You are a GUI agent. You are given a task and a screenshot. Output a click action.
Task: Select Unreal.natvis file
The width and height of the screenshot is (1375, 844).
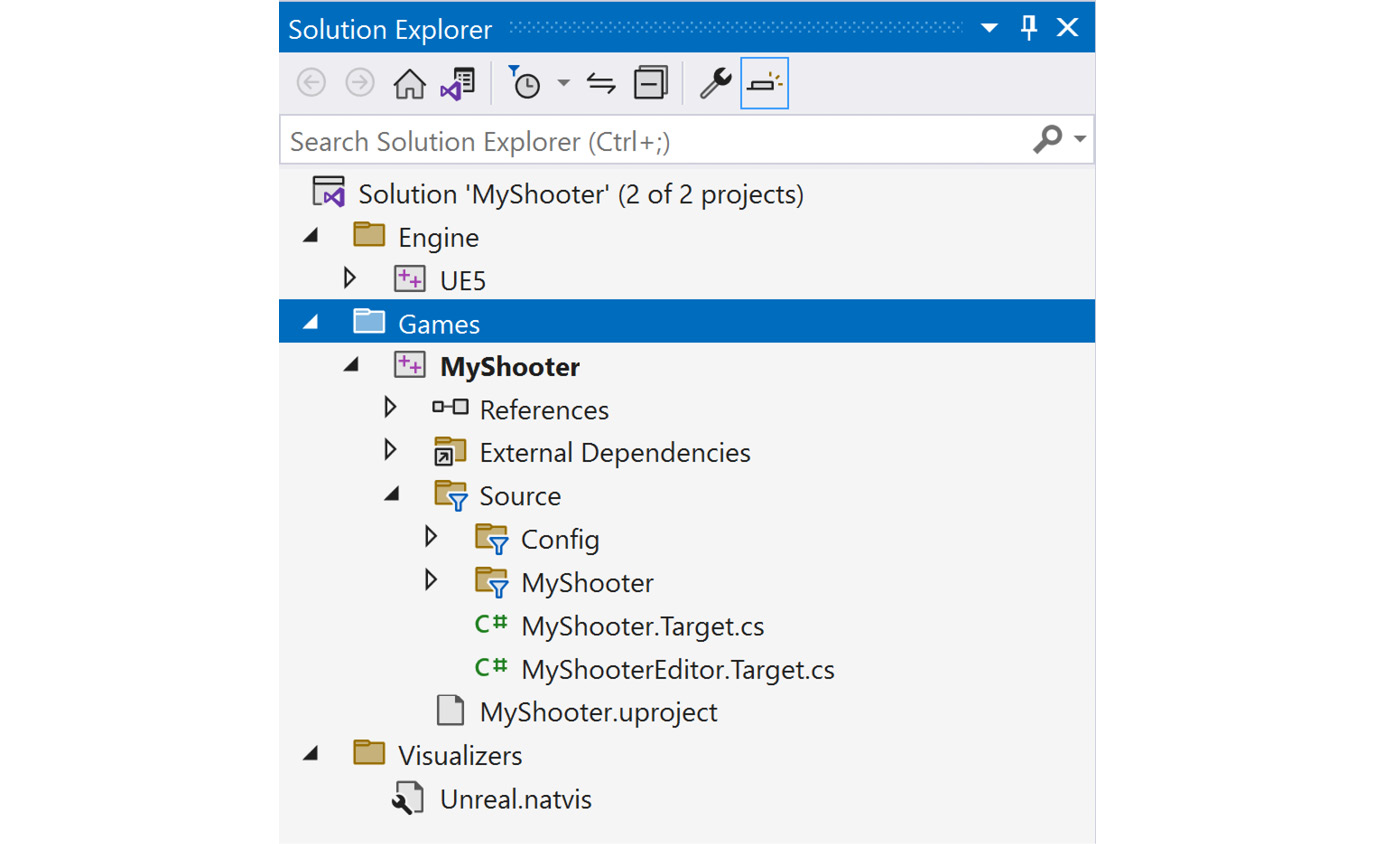516,800
